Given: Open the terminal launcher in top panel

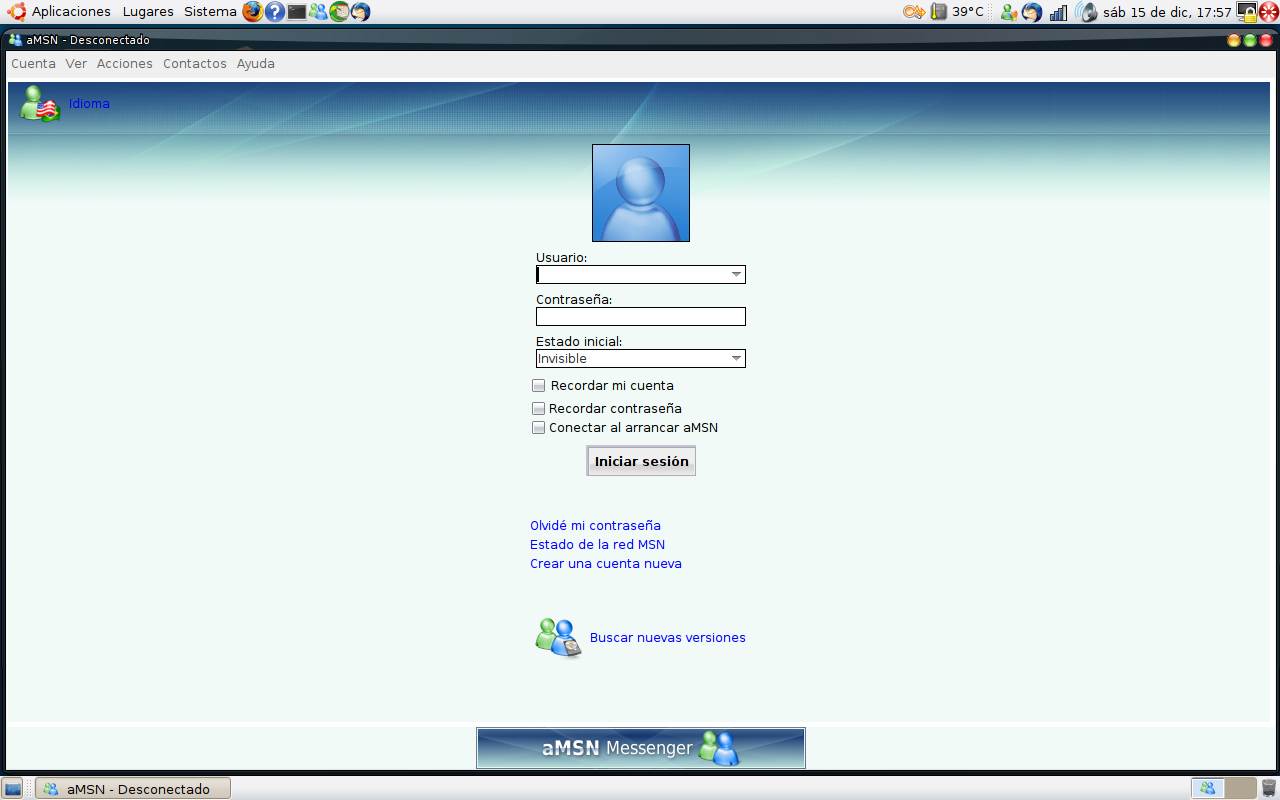Looking at the screenshot, I should coord(297,12).
